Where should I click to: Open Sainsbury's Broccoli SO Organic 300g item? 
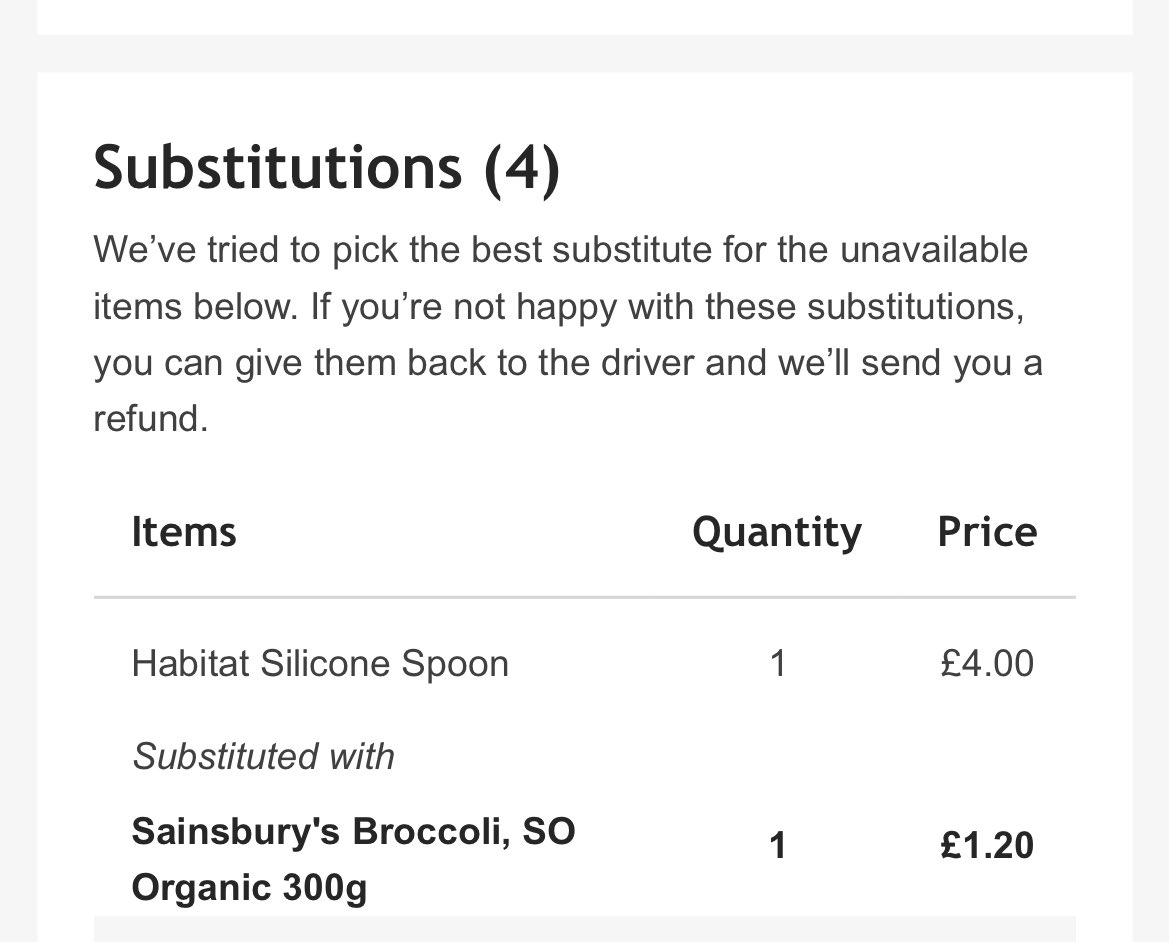pyautogui.click(x=353, y=859)
